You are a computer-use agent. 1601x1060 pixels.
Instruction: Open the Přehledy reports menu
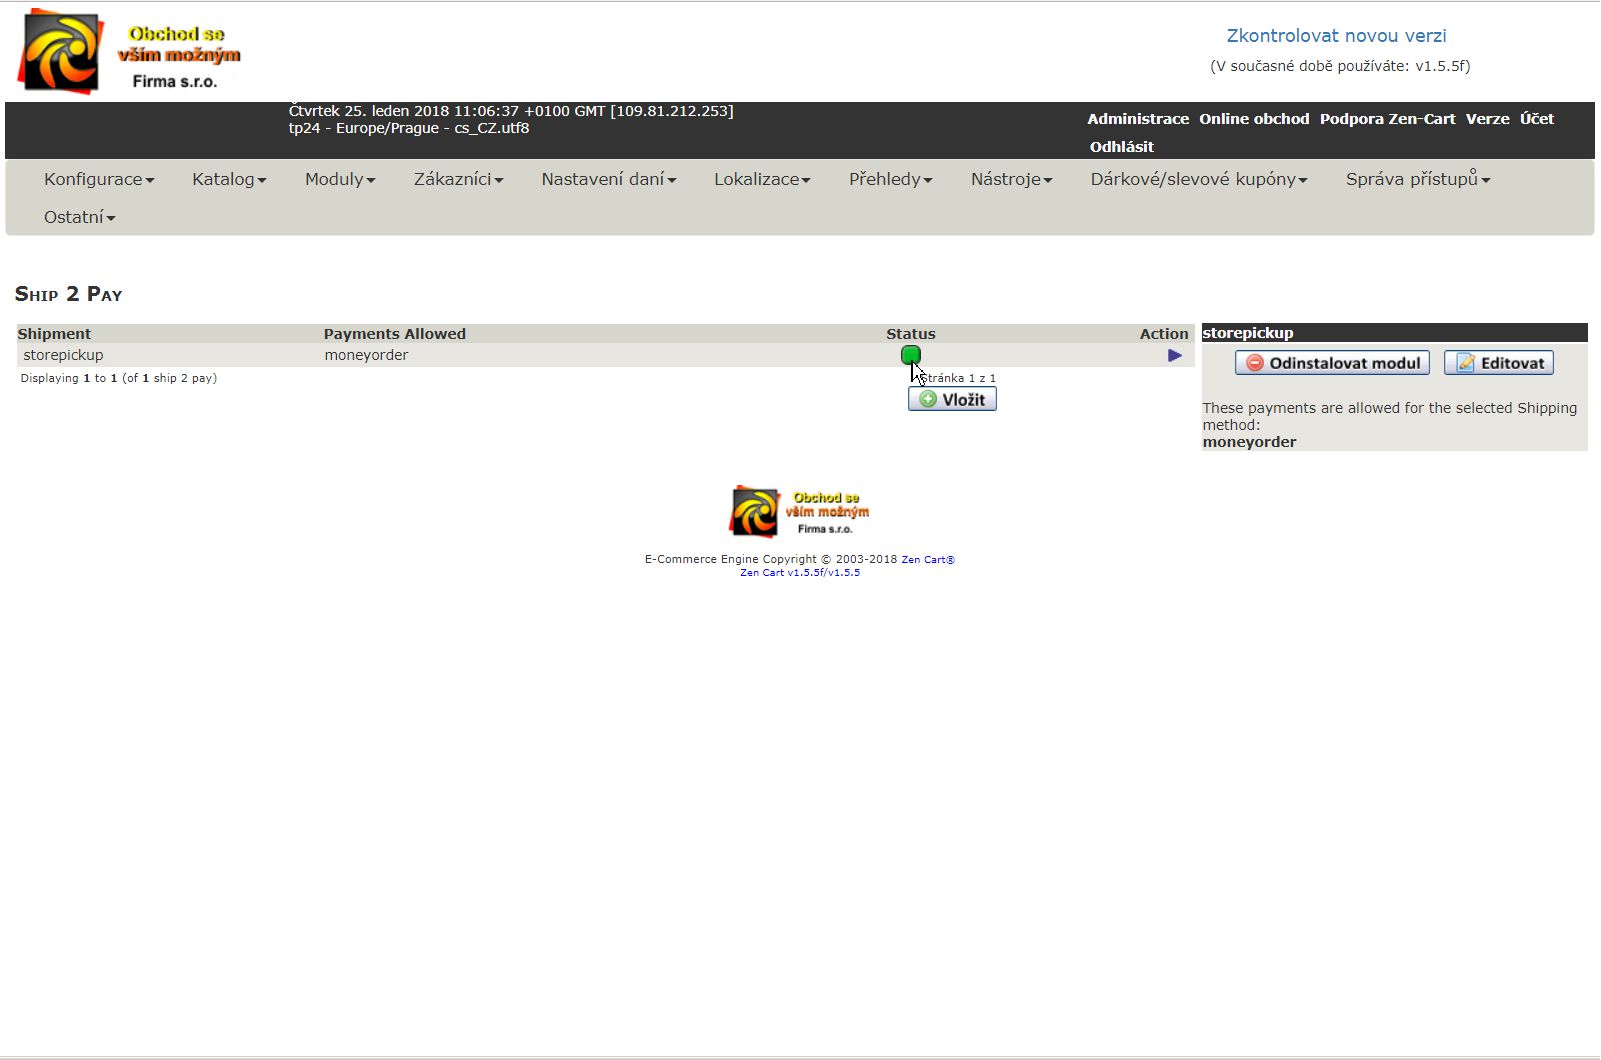click(x=890, y=179)
